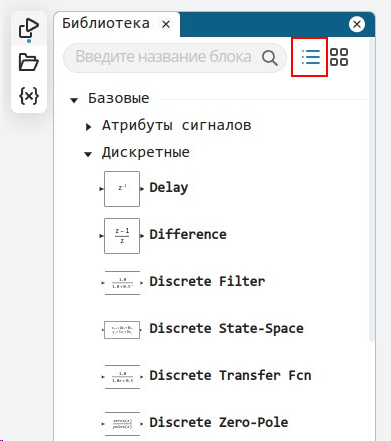Image resolution: width=391 pixels, height=441 pixels.
Task: Expand the Атрибуты сигналов group
Action: click(x=88, y=127)
